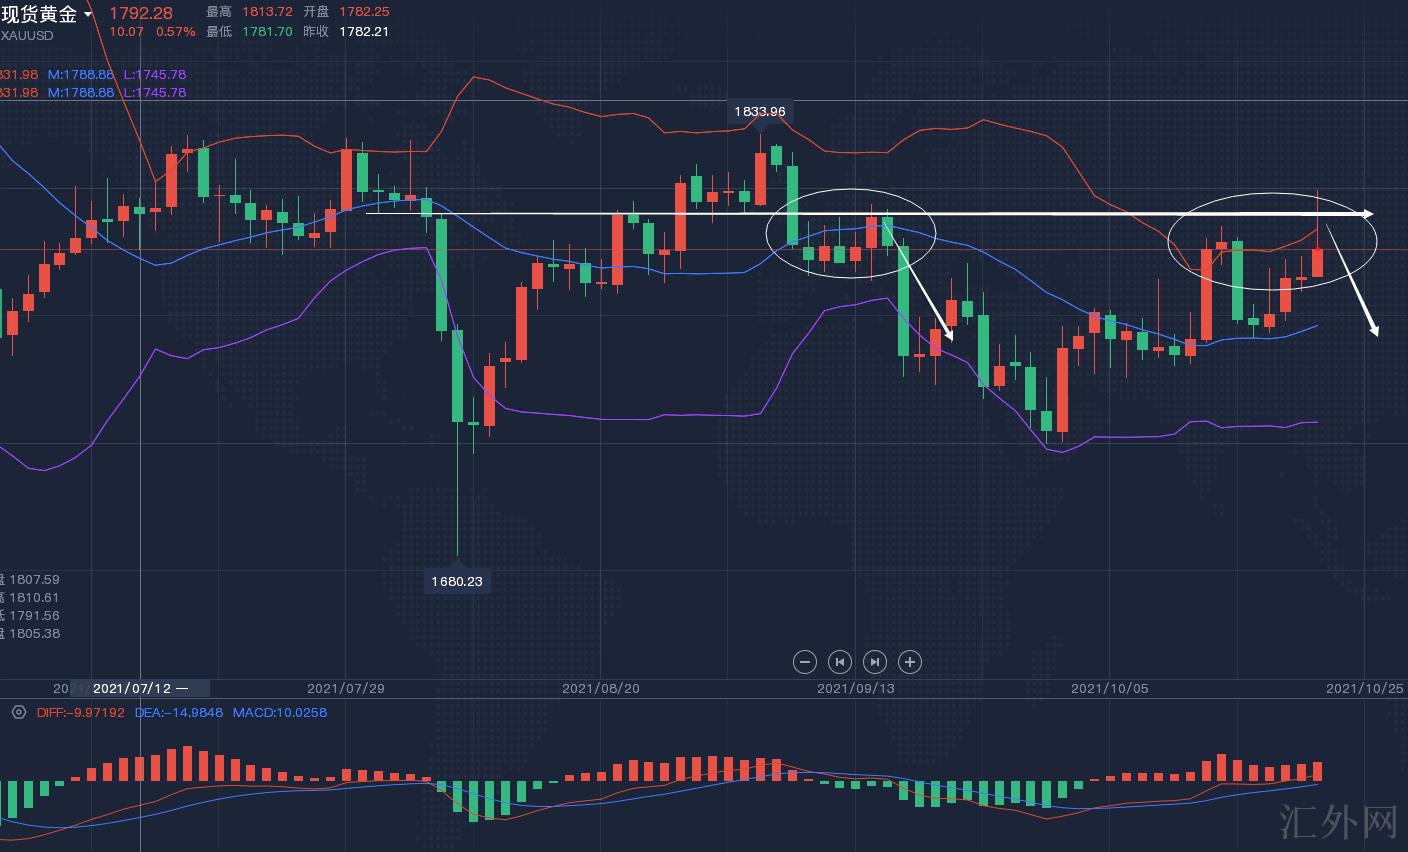Viewport: 1408px width, 852px height.
Task: Click the MACD:10.0258 legend value
Action: pyautogui.click(x=280, y=713)
